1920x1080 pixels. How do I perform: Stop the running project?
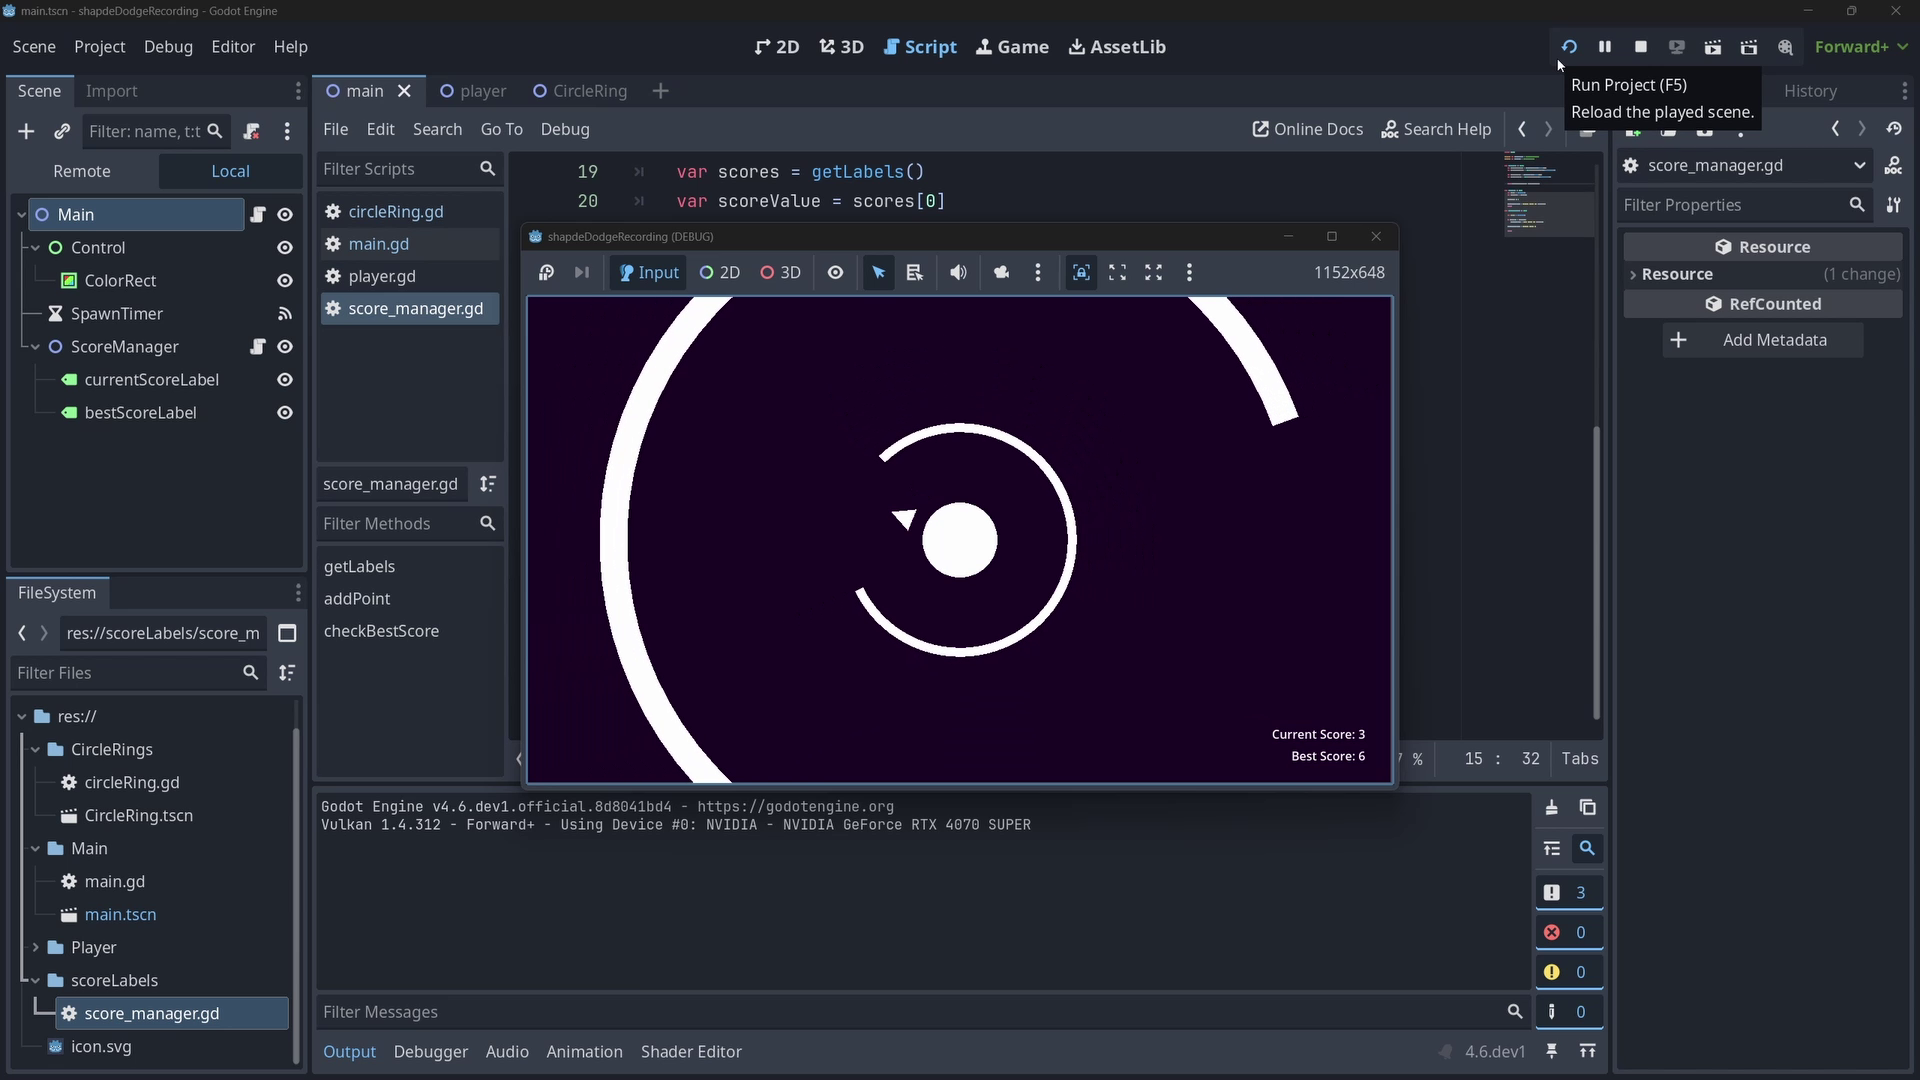(1641, 47)
